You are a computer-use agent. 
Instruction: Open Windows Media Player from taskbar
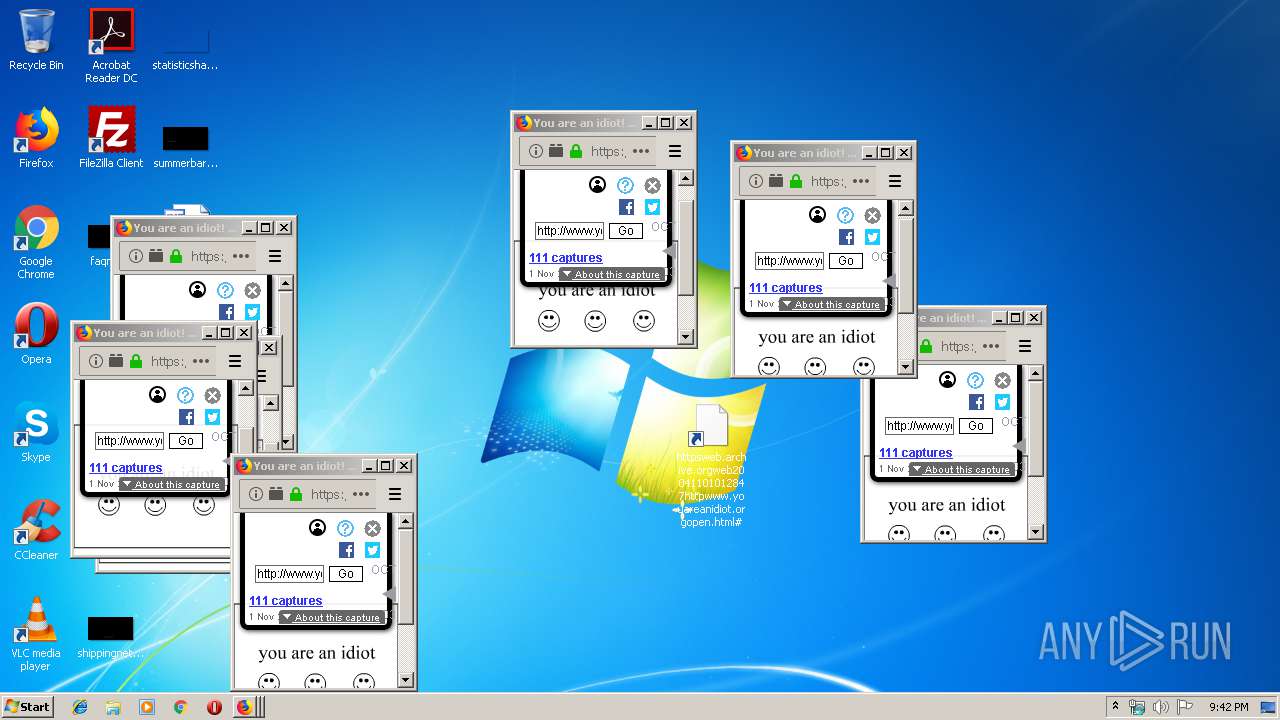pos(147,707)
